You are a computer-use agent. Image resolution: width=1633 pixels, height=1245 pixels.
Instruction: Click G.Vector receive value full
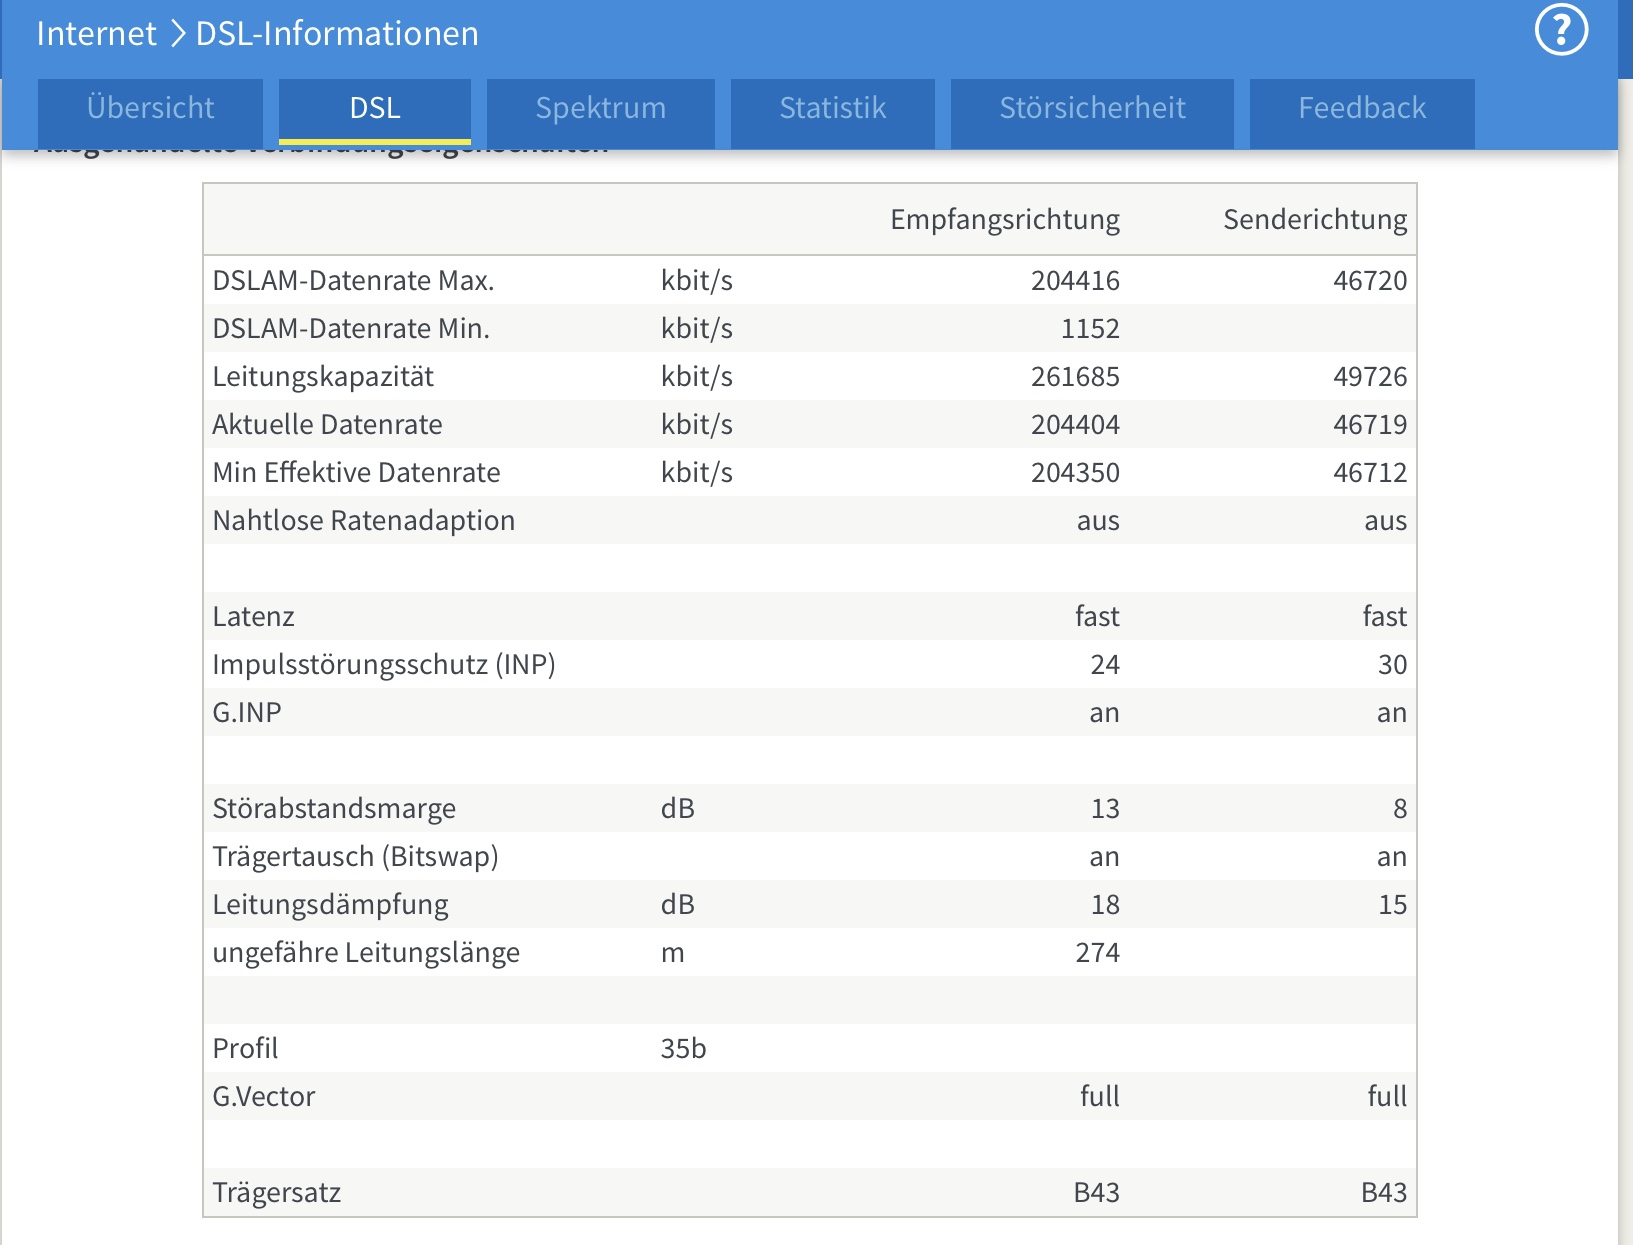[1099, 1097]
